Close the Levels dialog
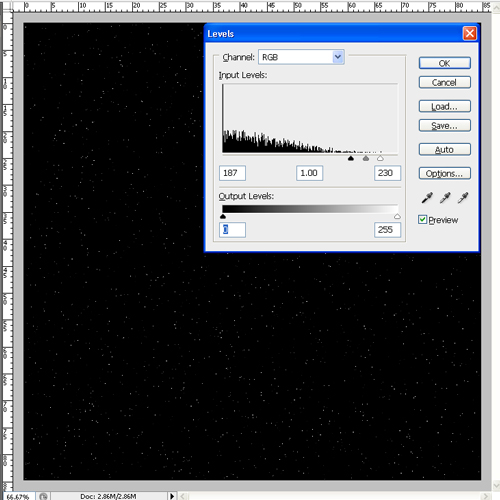The width and height of the screenshot is (500, 500). pos(470,33)
